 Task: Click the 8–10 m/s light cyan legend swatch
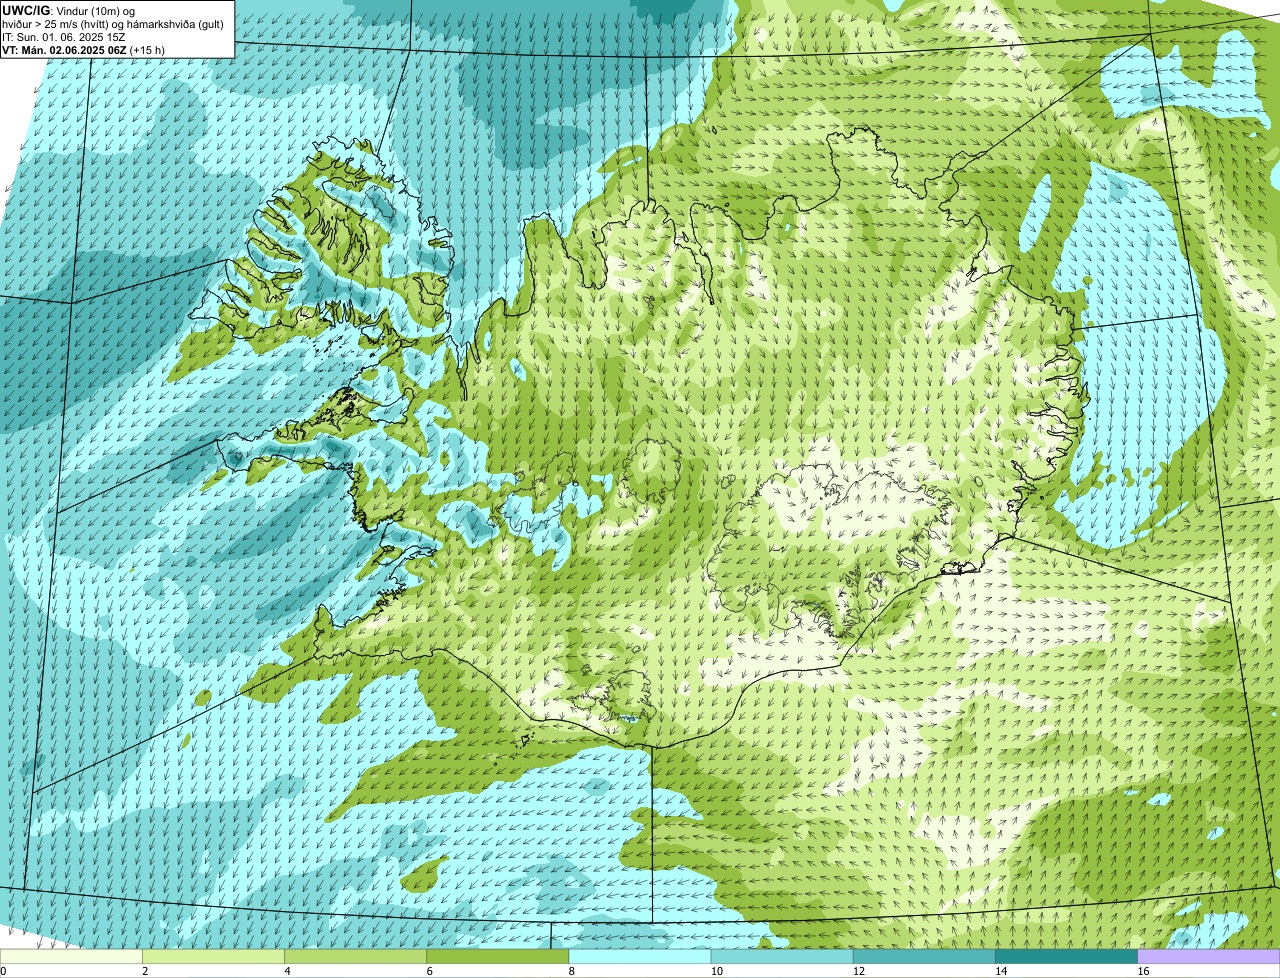pos(640,957)
